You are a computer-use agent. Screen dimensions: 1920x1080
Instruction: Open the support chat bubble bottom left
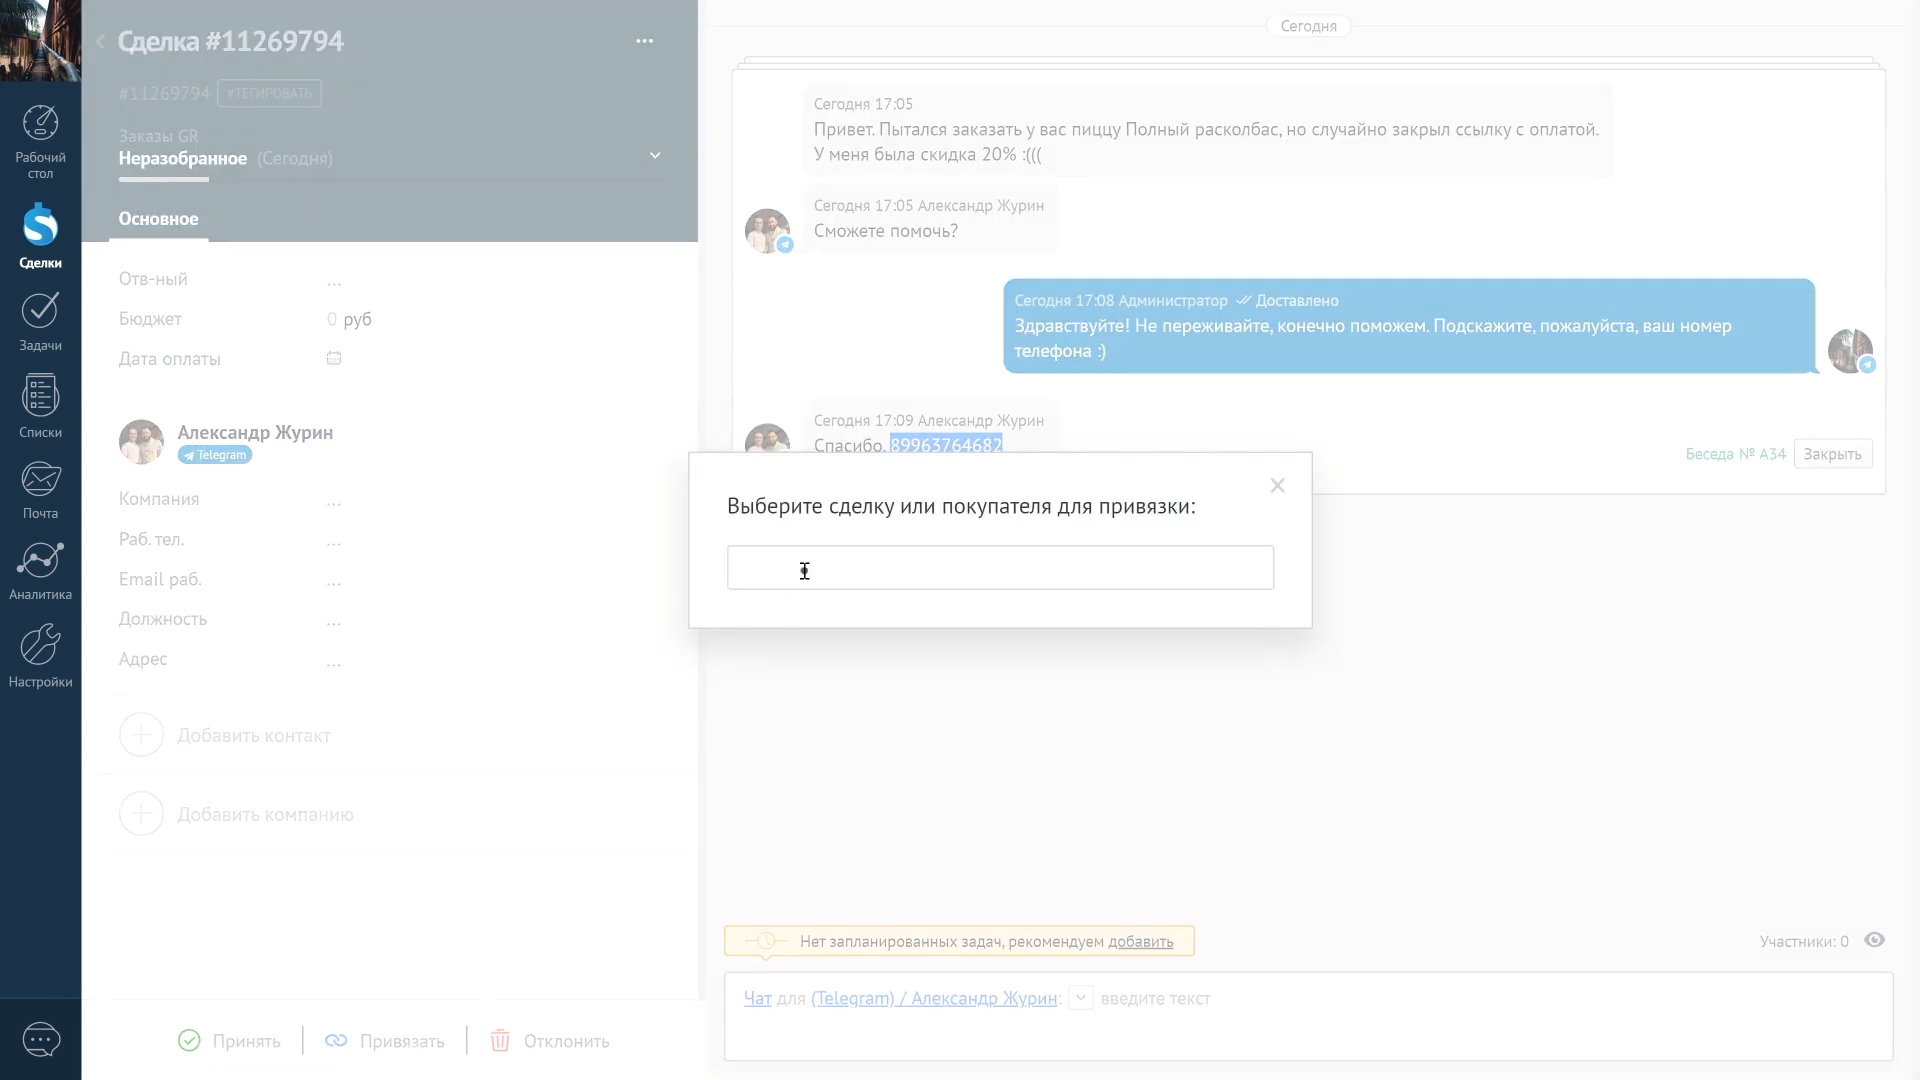[41, 1039]
